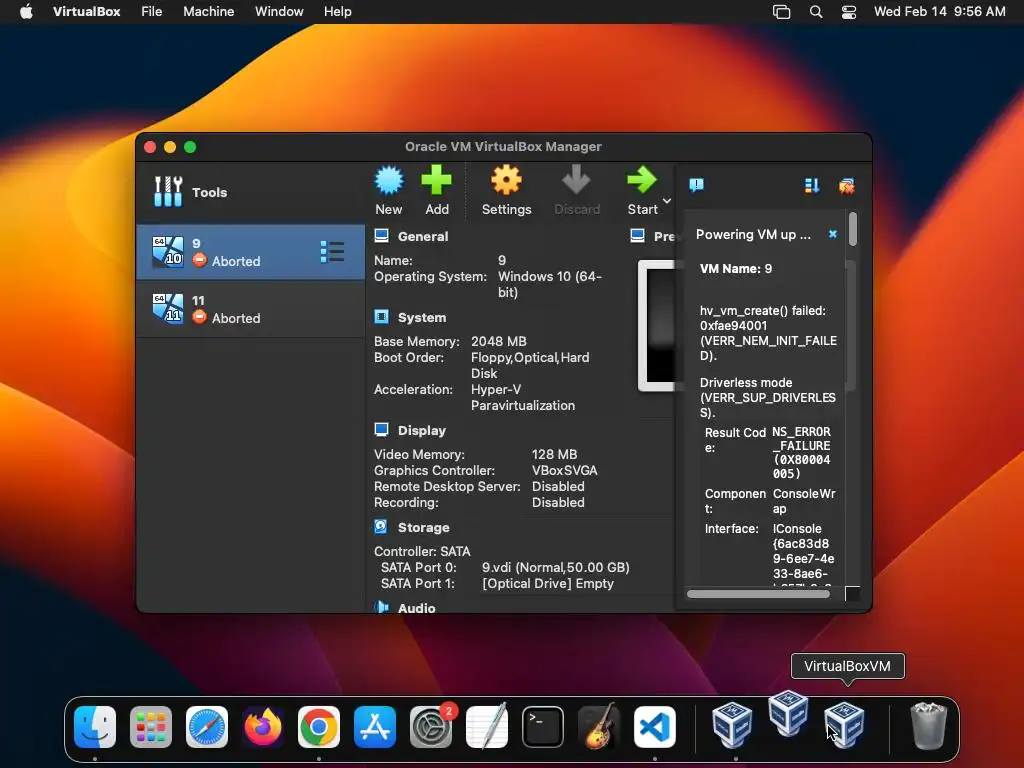The image size is (1024, 768).
Task: Click the VM preview thumbnail
Action: (657, 325)
